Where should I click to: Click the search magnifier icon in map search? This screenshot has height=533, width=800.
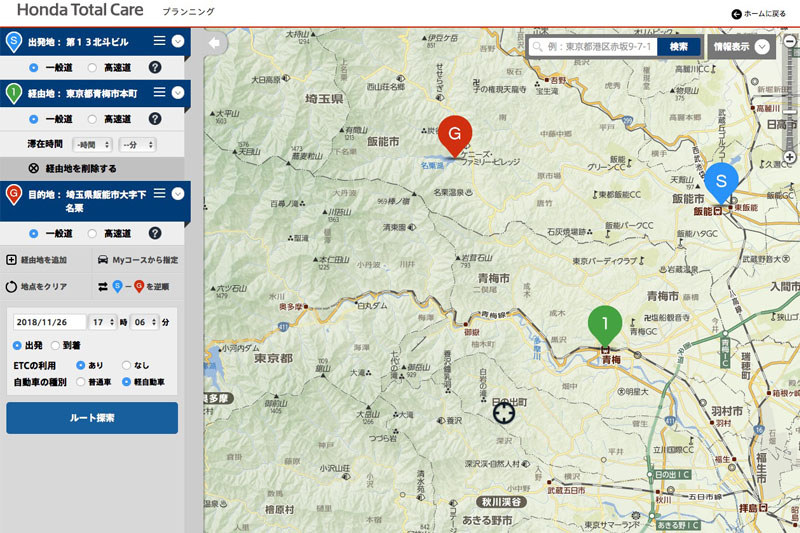click(537, 47)
